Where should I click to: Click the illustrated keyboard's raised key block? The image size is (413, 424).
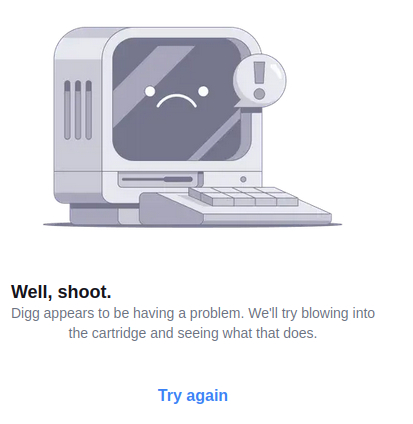point(243,196)
